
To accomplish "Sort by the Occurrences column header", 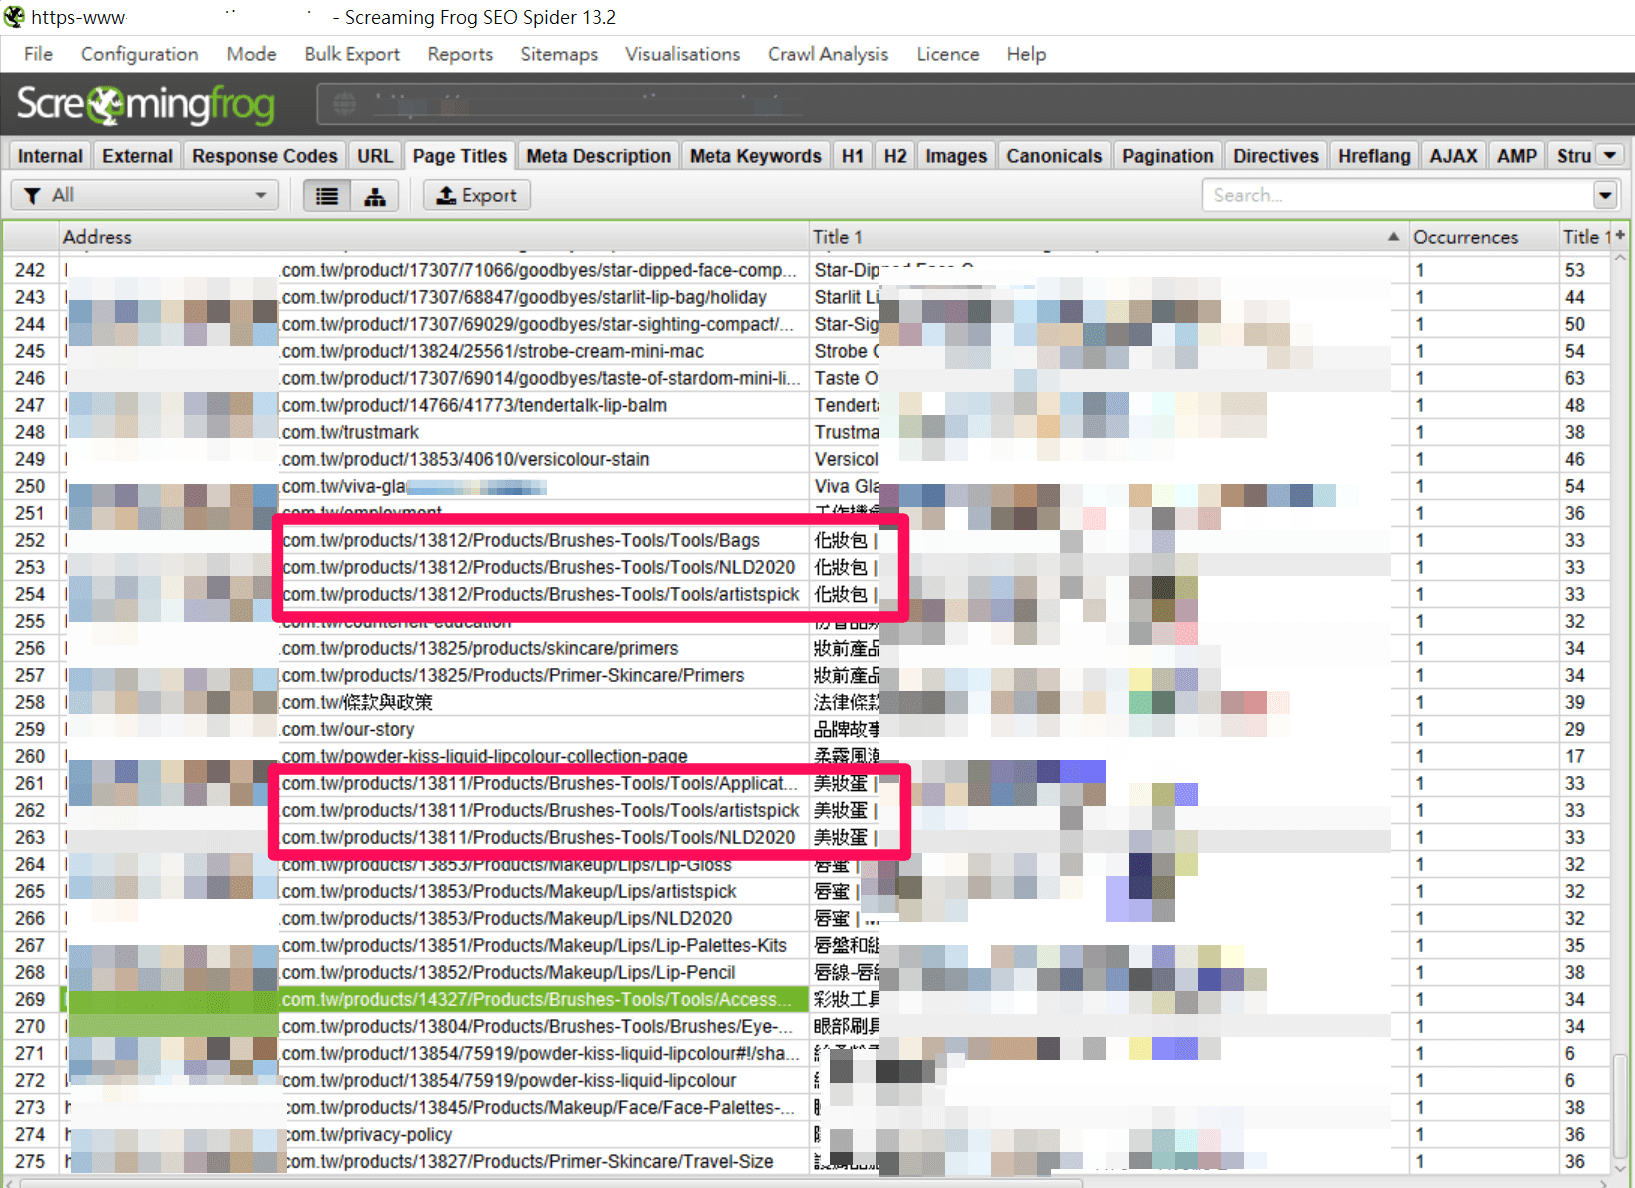I will coord(1465,237).
